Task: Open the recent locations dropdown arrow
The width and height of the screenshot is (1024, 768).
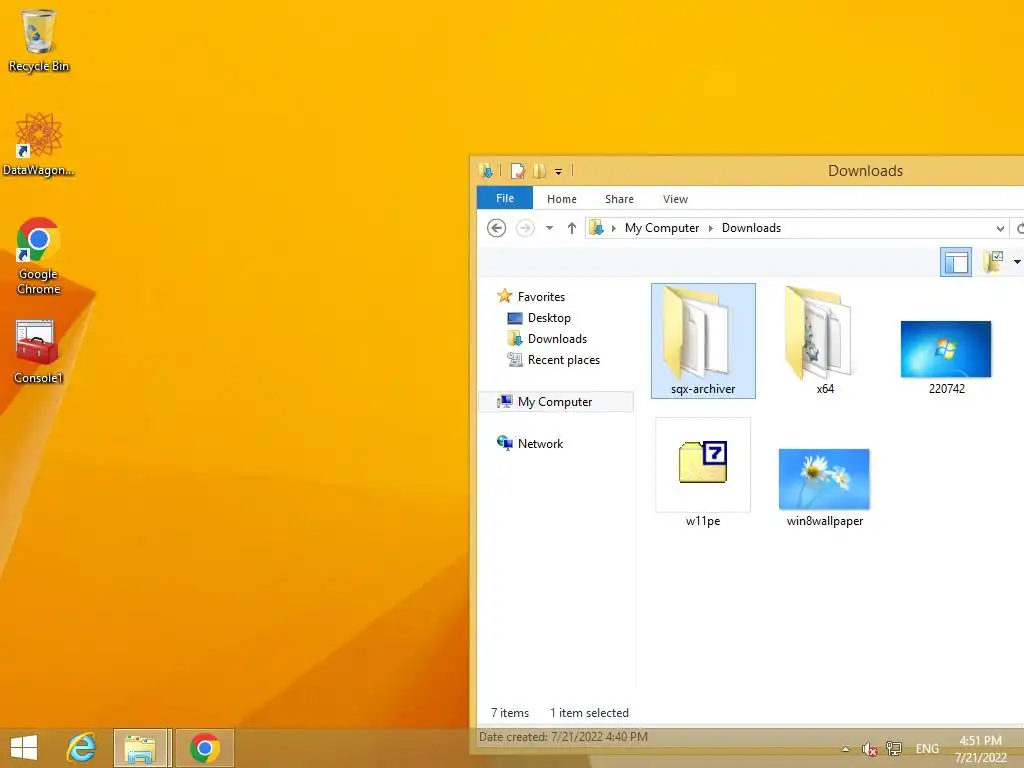Action: [x=549, y=228]
